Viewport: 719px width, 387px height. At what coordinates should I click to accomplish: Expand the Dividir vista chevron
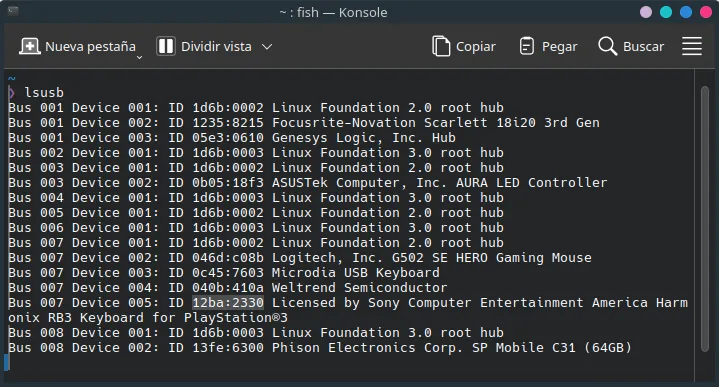[x=267, y=47]
